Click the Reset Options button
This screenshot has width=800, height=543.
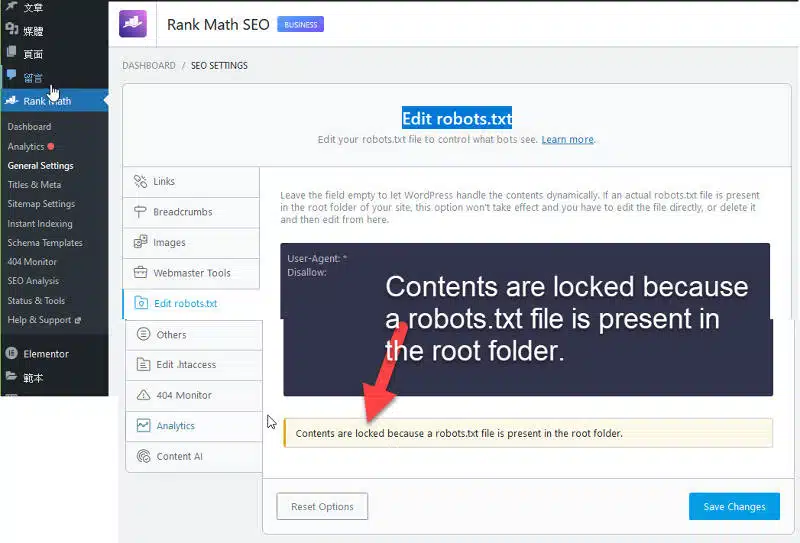[322, 506]
